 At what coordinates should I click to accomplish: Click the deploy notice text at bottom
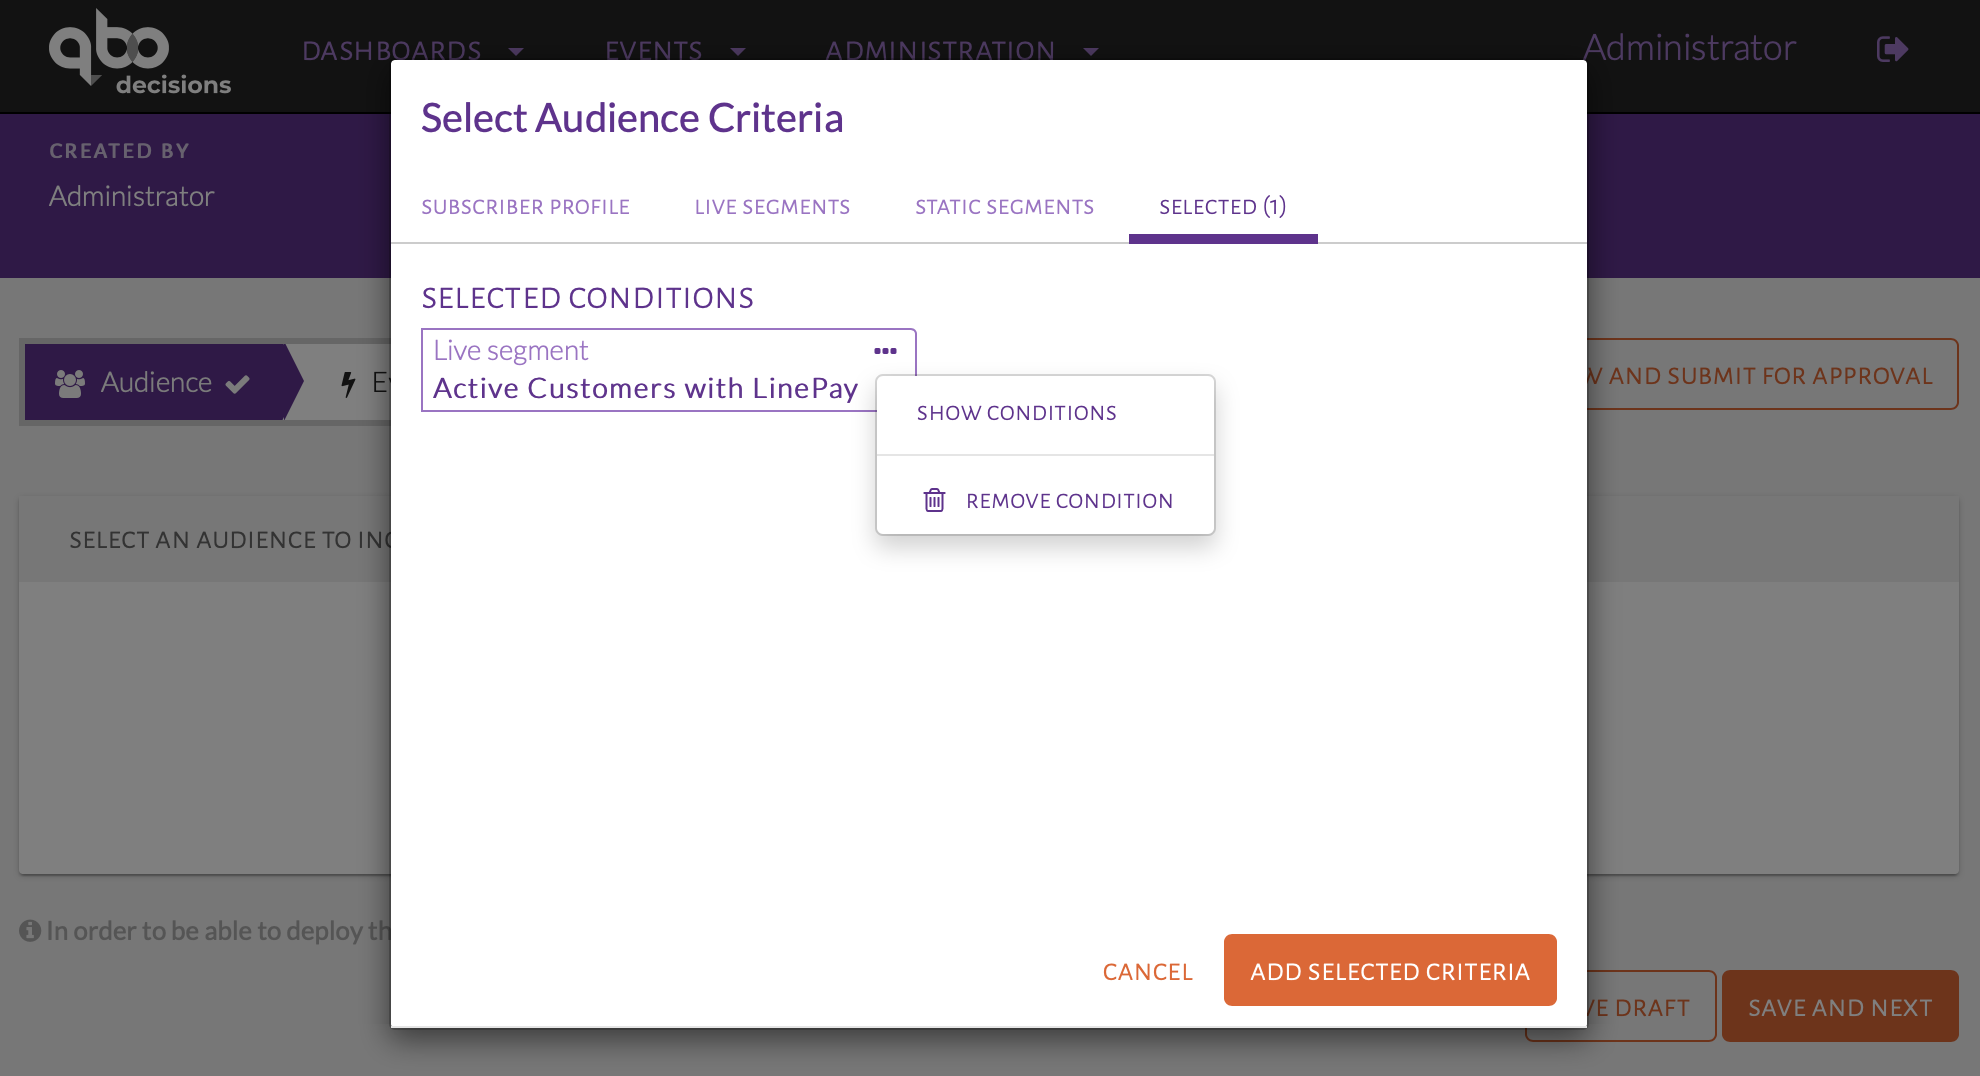point(218,931)
